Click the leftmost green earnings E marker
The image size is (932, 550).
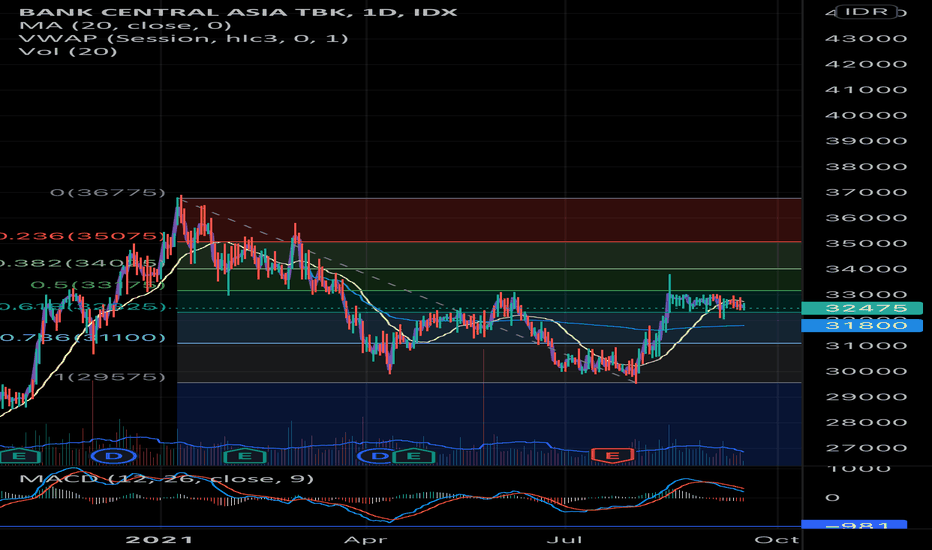[19, 456]
